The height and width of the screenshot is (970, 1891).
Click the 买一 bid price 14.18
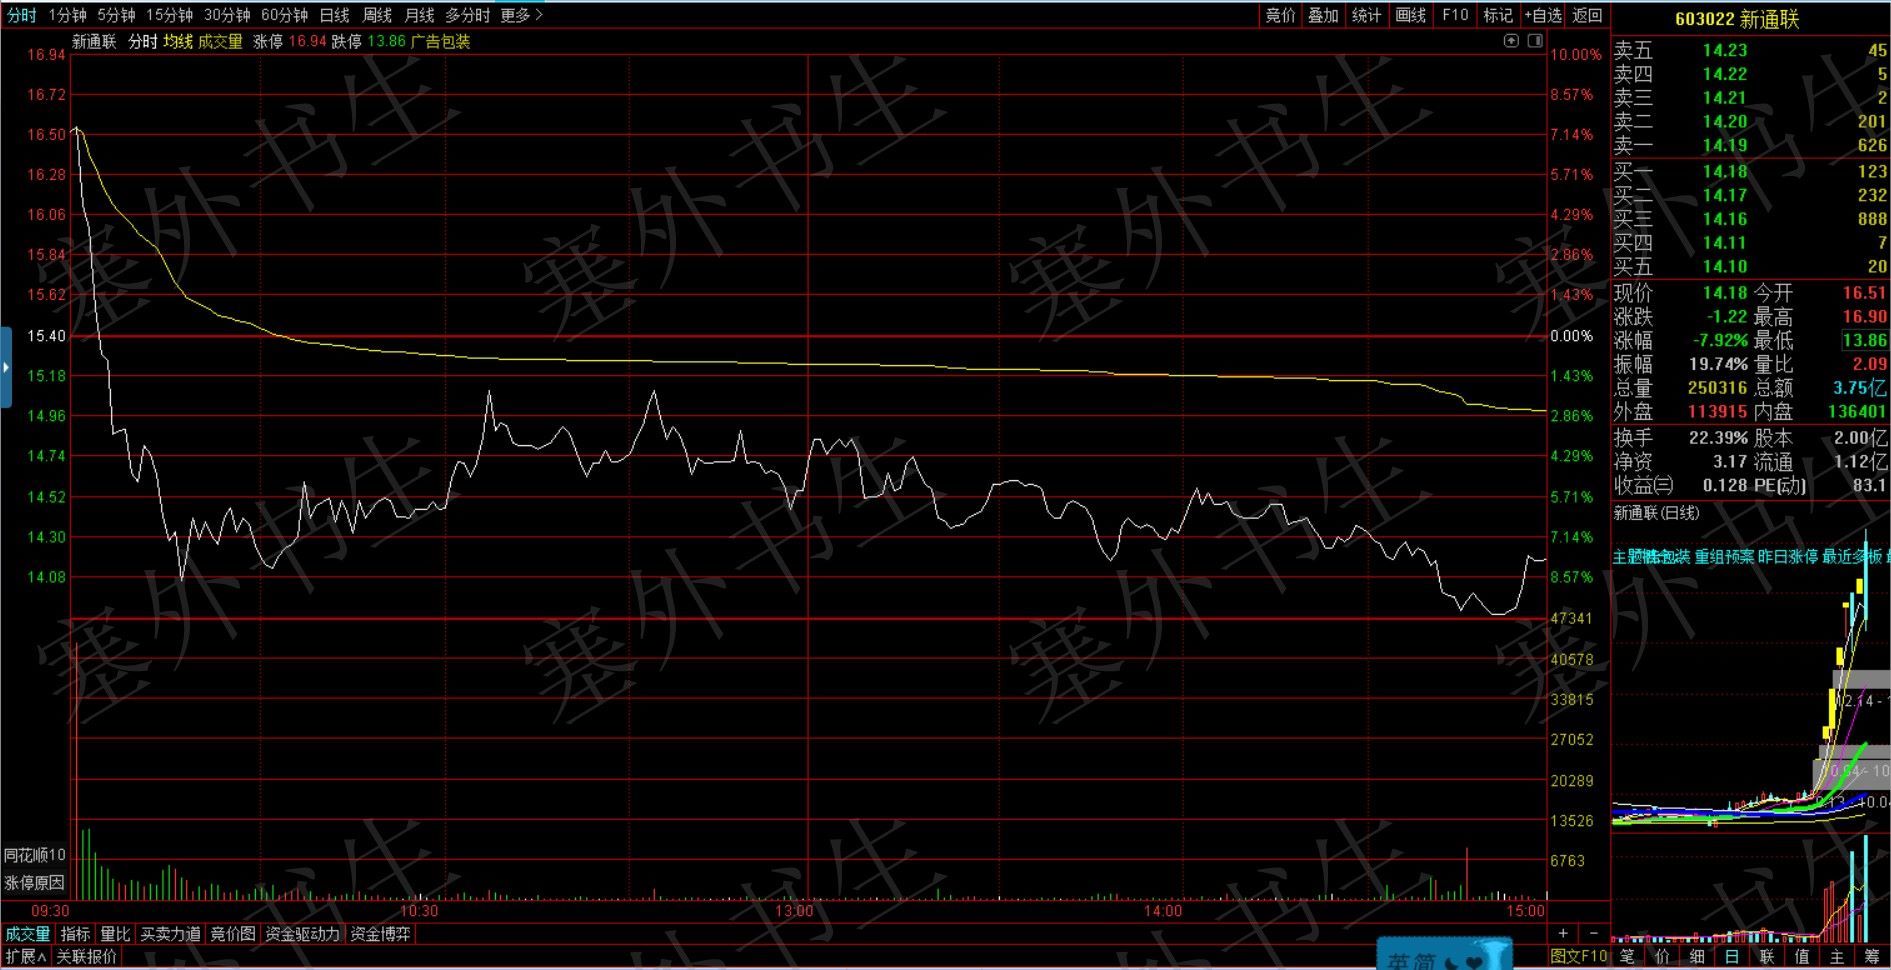coord(1724,171)
